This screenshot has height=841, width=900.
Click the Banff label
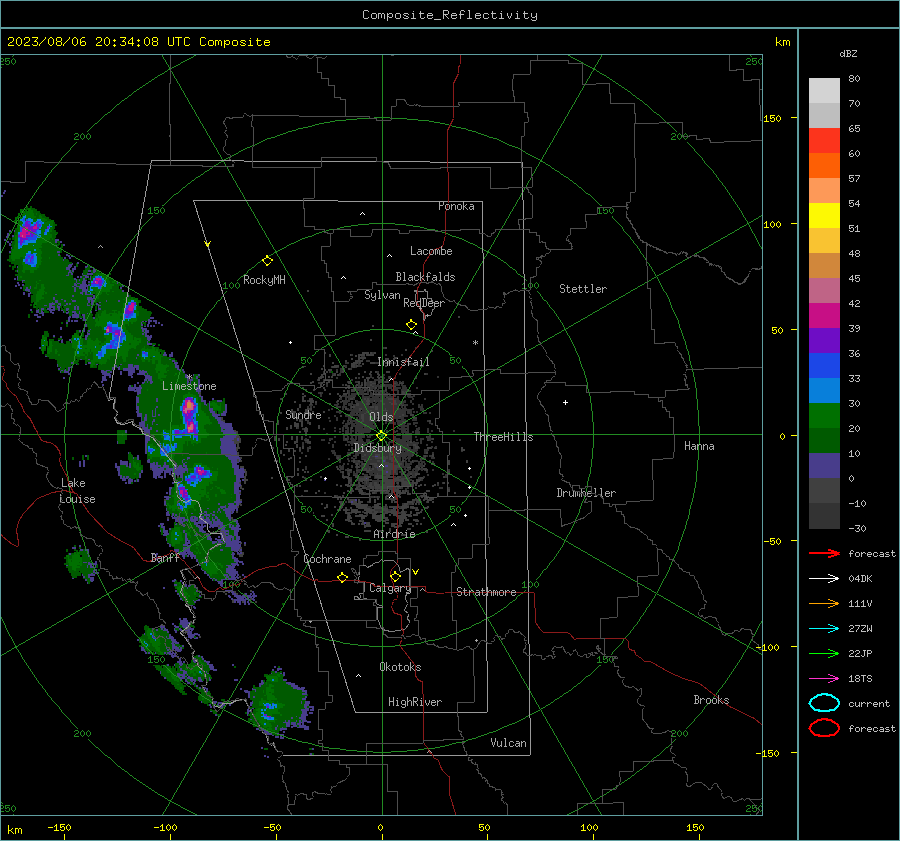point(165,557)
